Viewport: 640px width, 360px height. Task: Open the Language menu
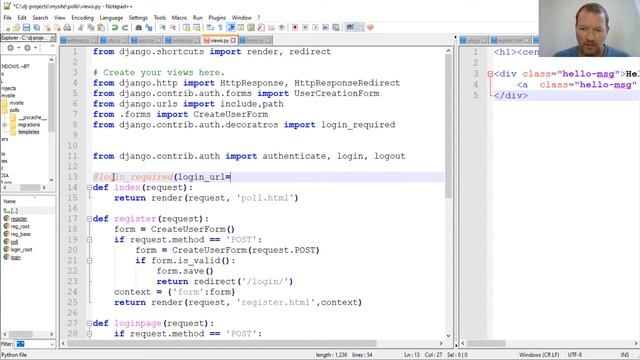coord(111,18)
